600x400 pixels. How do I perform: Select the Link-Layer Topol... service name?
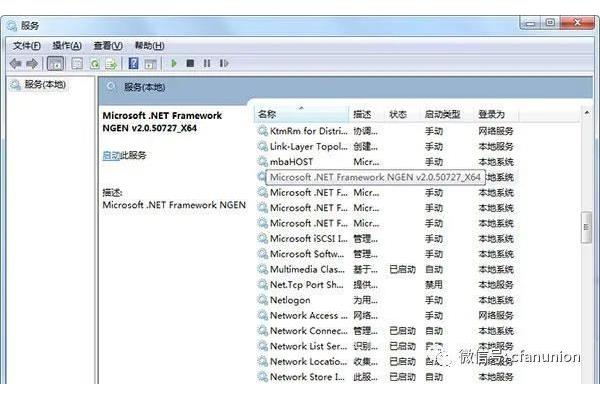pyautogui.click(x=308, y=146)
